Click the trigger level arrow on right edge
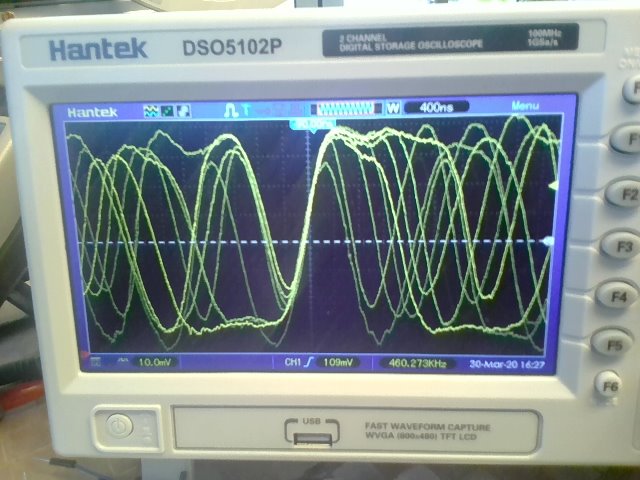Image resolution: width=640 pixels, height=480 pixels. click(554, 186)
